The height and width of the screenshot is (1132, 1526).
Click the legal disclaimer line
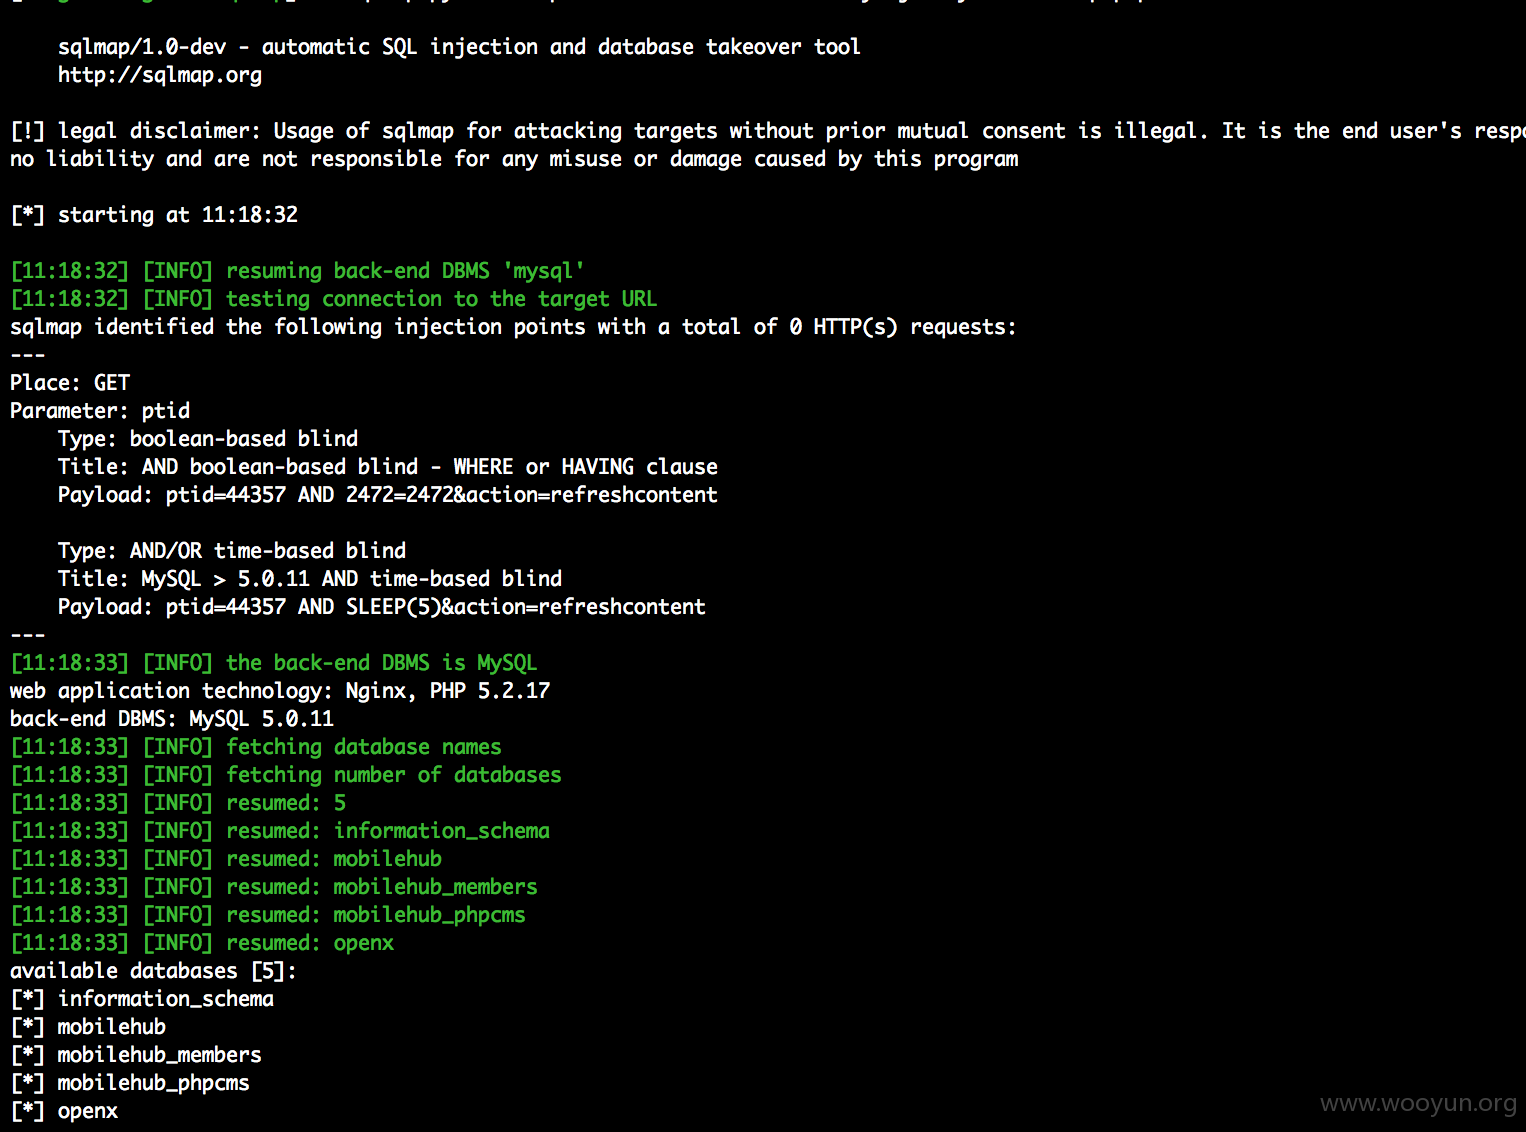(768, 131)
